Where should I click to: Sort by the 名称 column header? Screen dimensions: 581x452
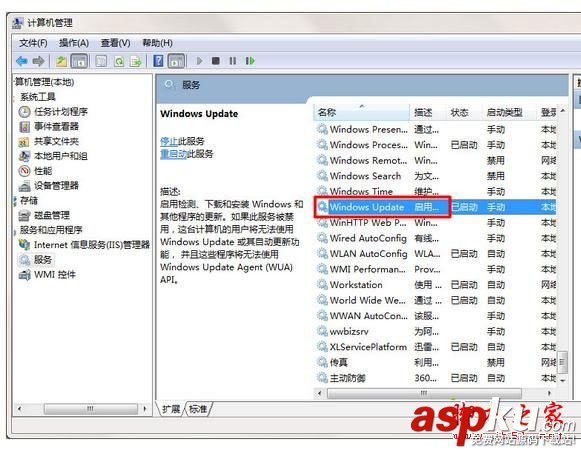click(x=362, y=112)
